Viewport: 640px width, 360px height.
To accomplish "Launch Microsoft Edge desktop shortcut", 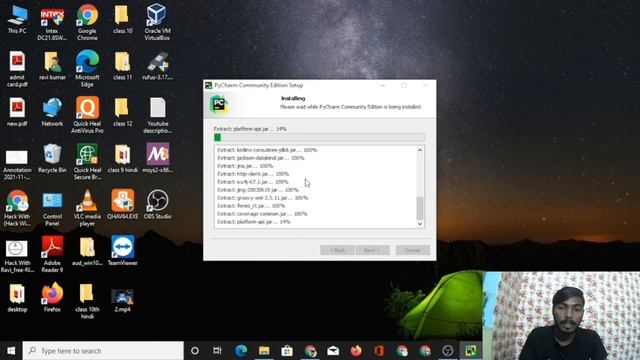I will coord(87,69).
